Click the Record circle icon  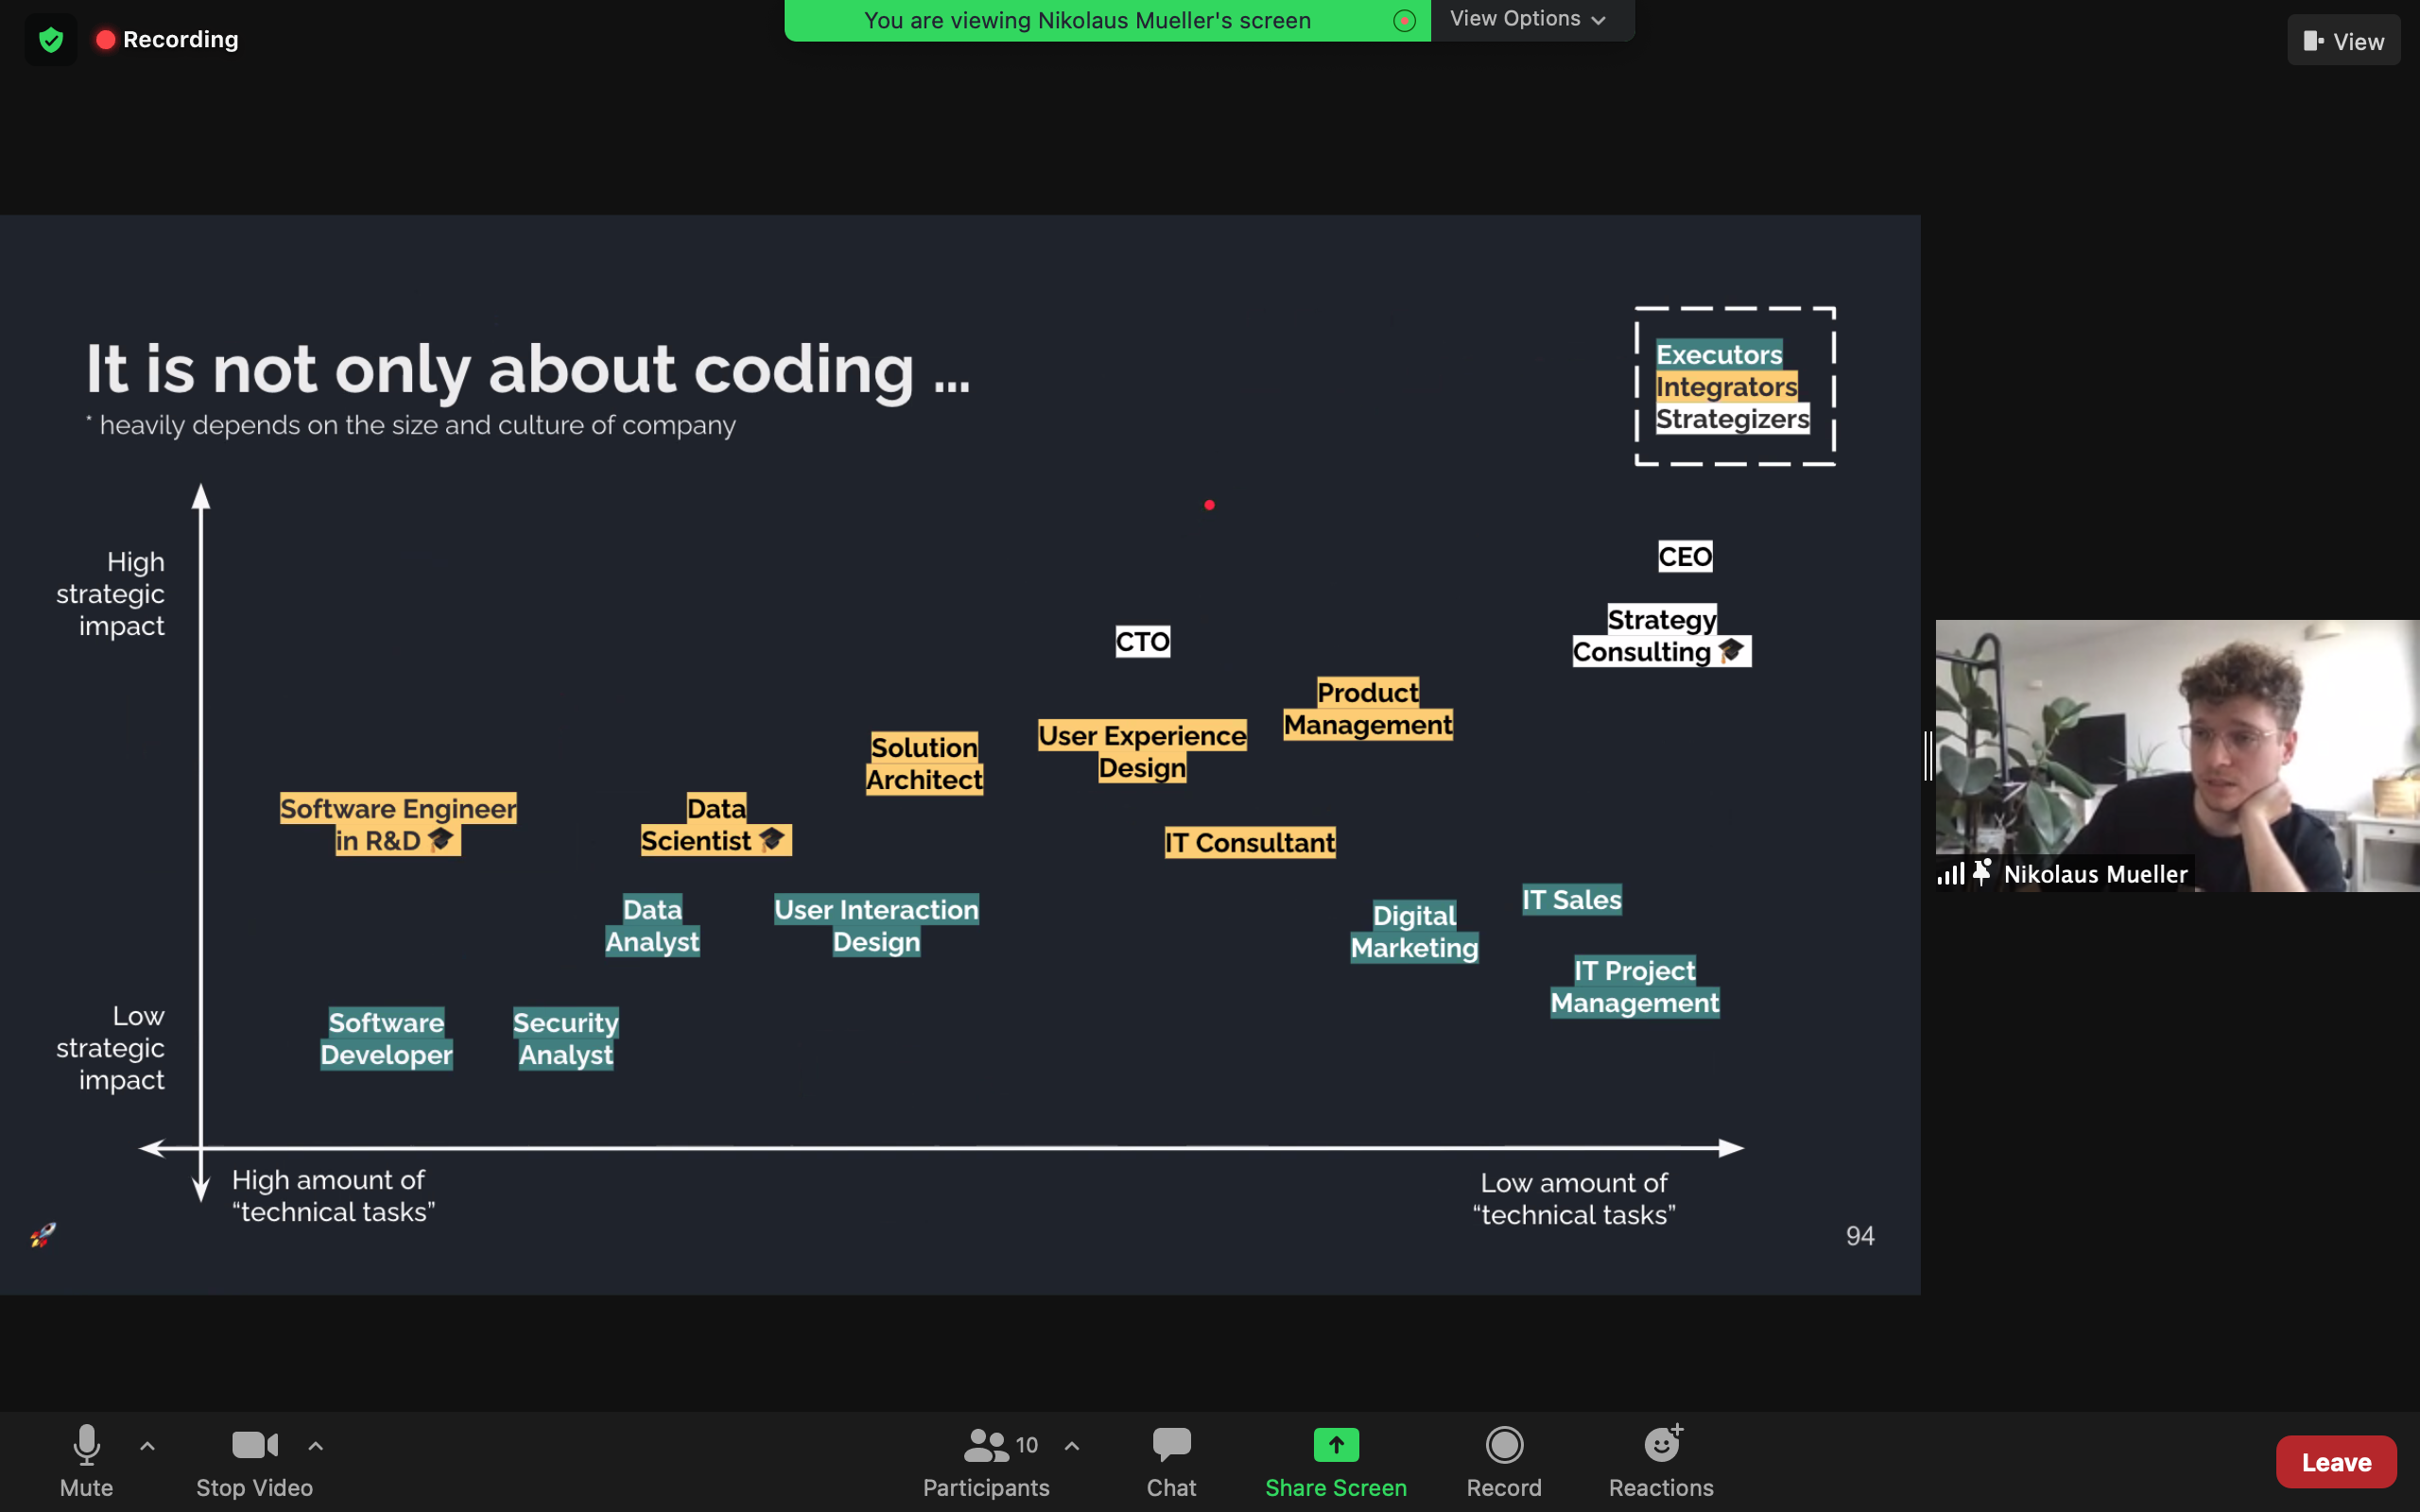(x=1503, y=1444)
